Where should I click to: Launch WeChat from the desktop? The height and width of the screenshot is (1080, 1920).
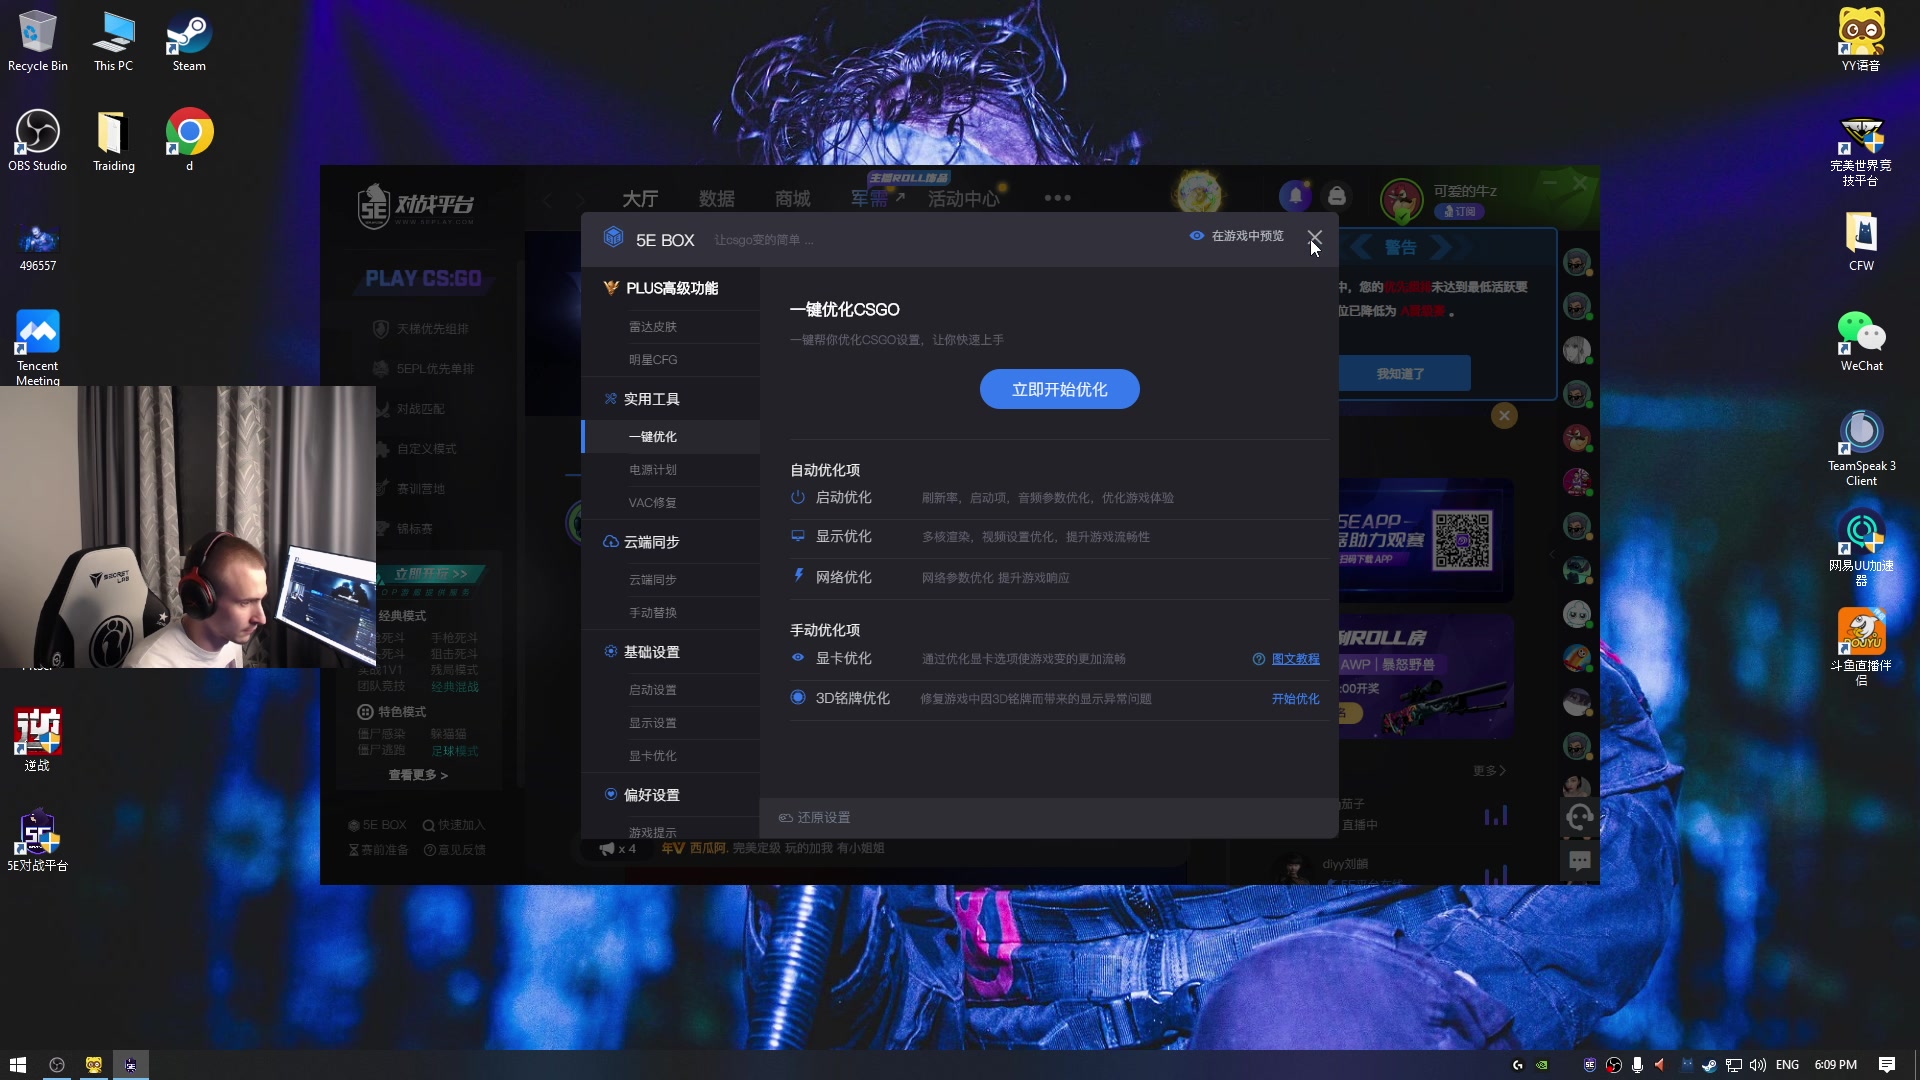click(1861, 340)
